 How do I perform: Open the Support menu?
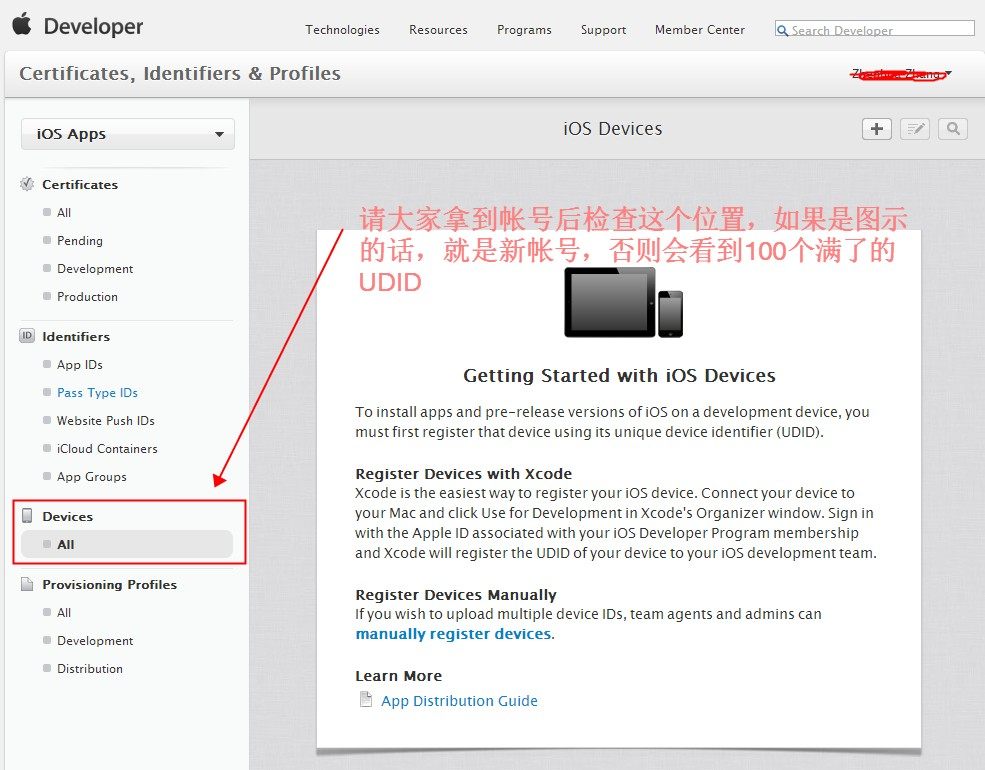pos(603,30)
